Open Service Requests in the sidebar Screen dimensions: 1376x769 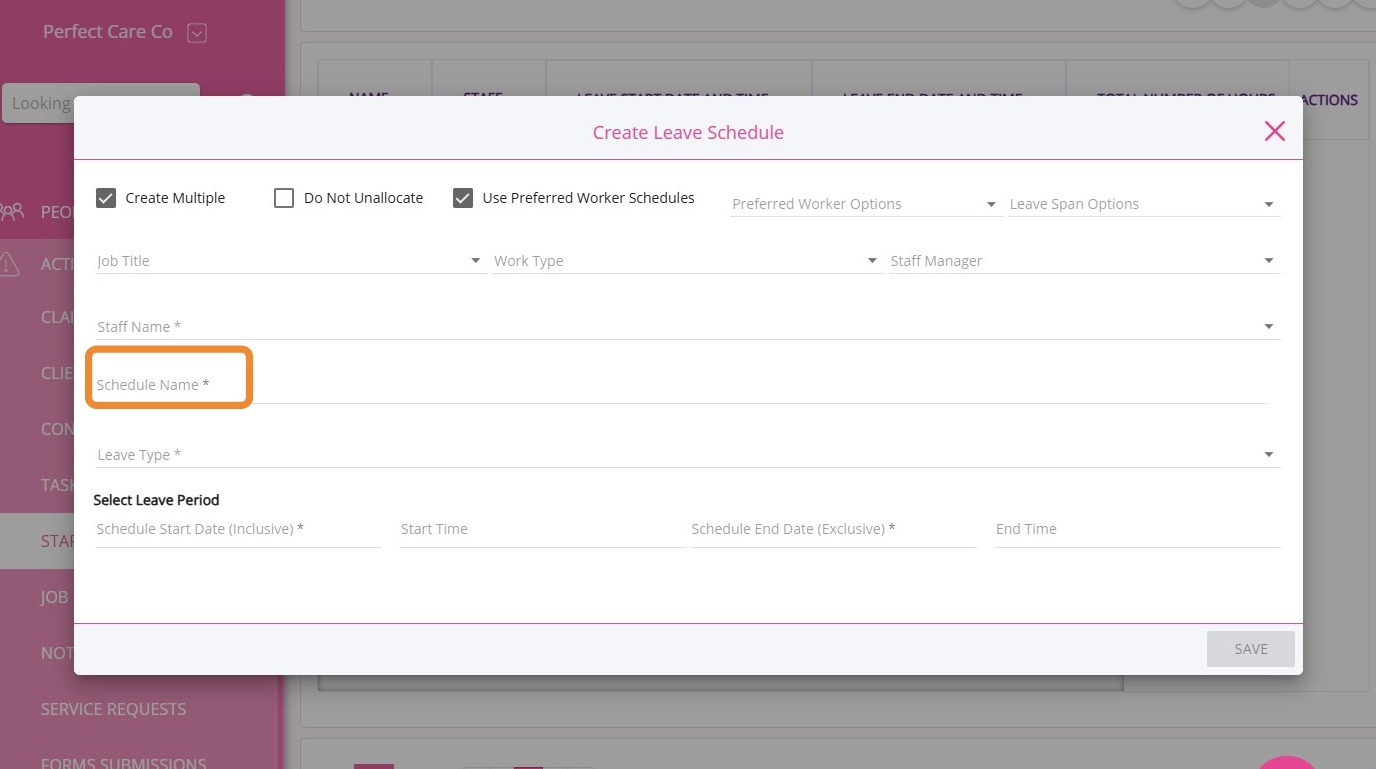(113, 709)
